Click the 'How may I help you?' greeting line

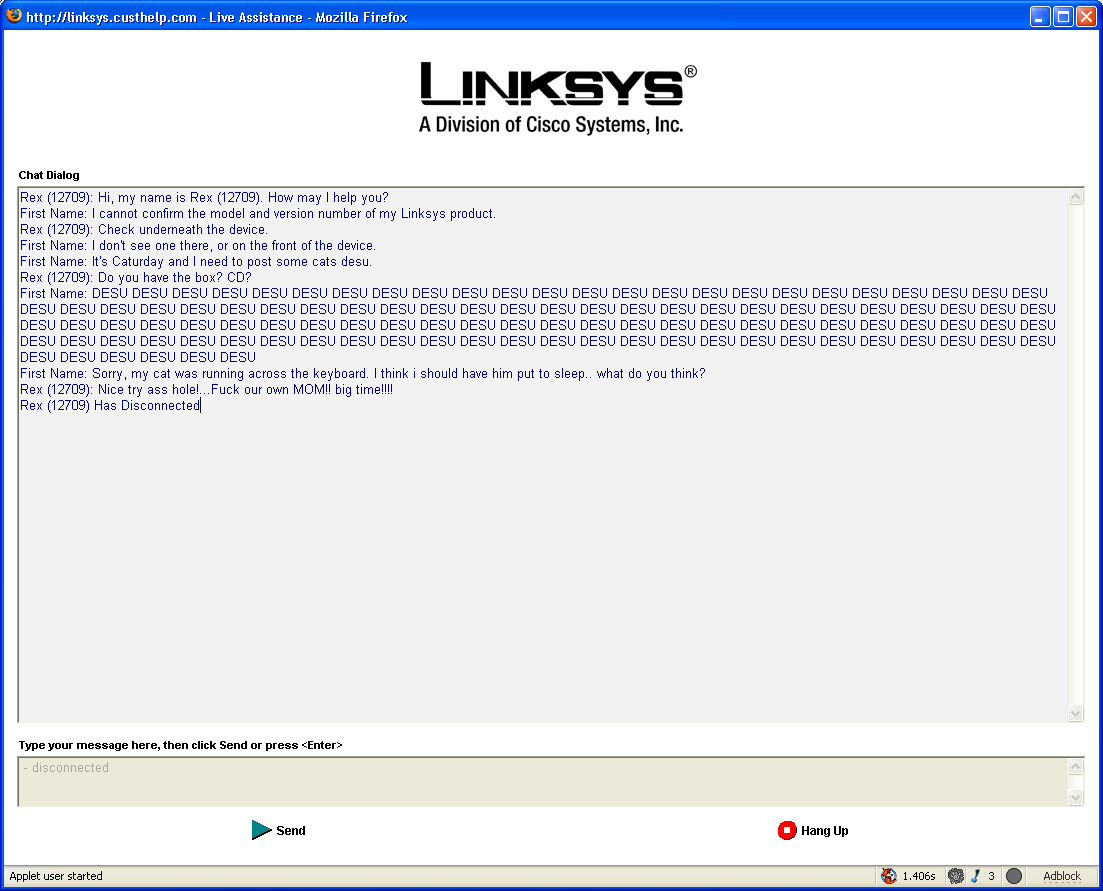pos(204,198)
